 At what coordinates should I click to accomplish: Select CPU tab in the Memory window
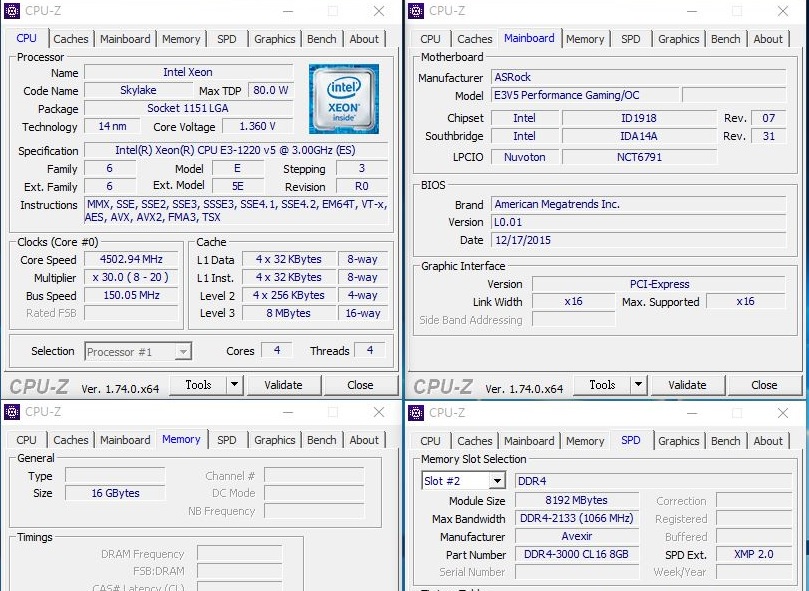pos(26,440)
